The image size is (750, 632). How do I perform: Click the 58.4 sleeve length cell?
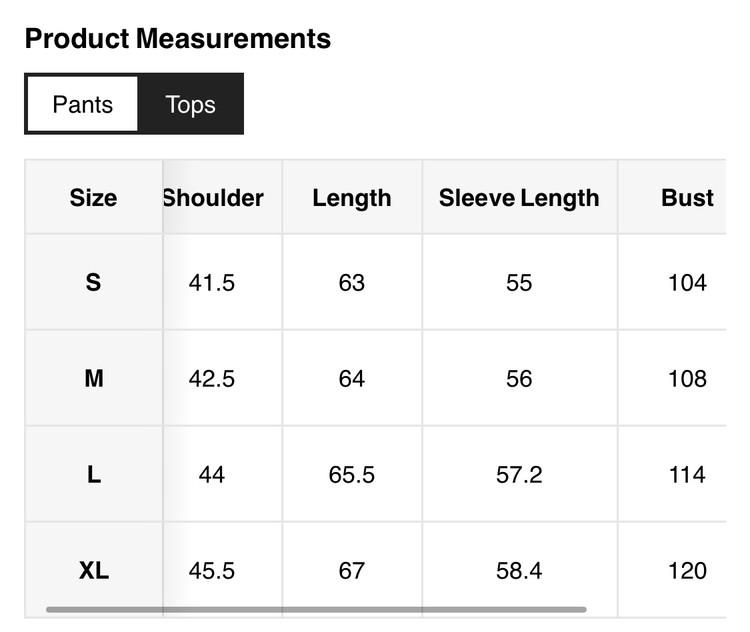click(x=519, y=571)
